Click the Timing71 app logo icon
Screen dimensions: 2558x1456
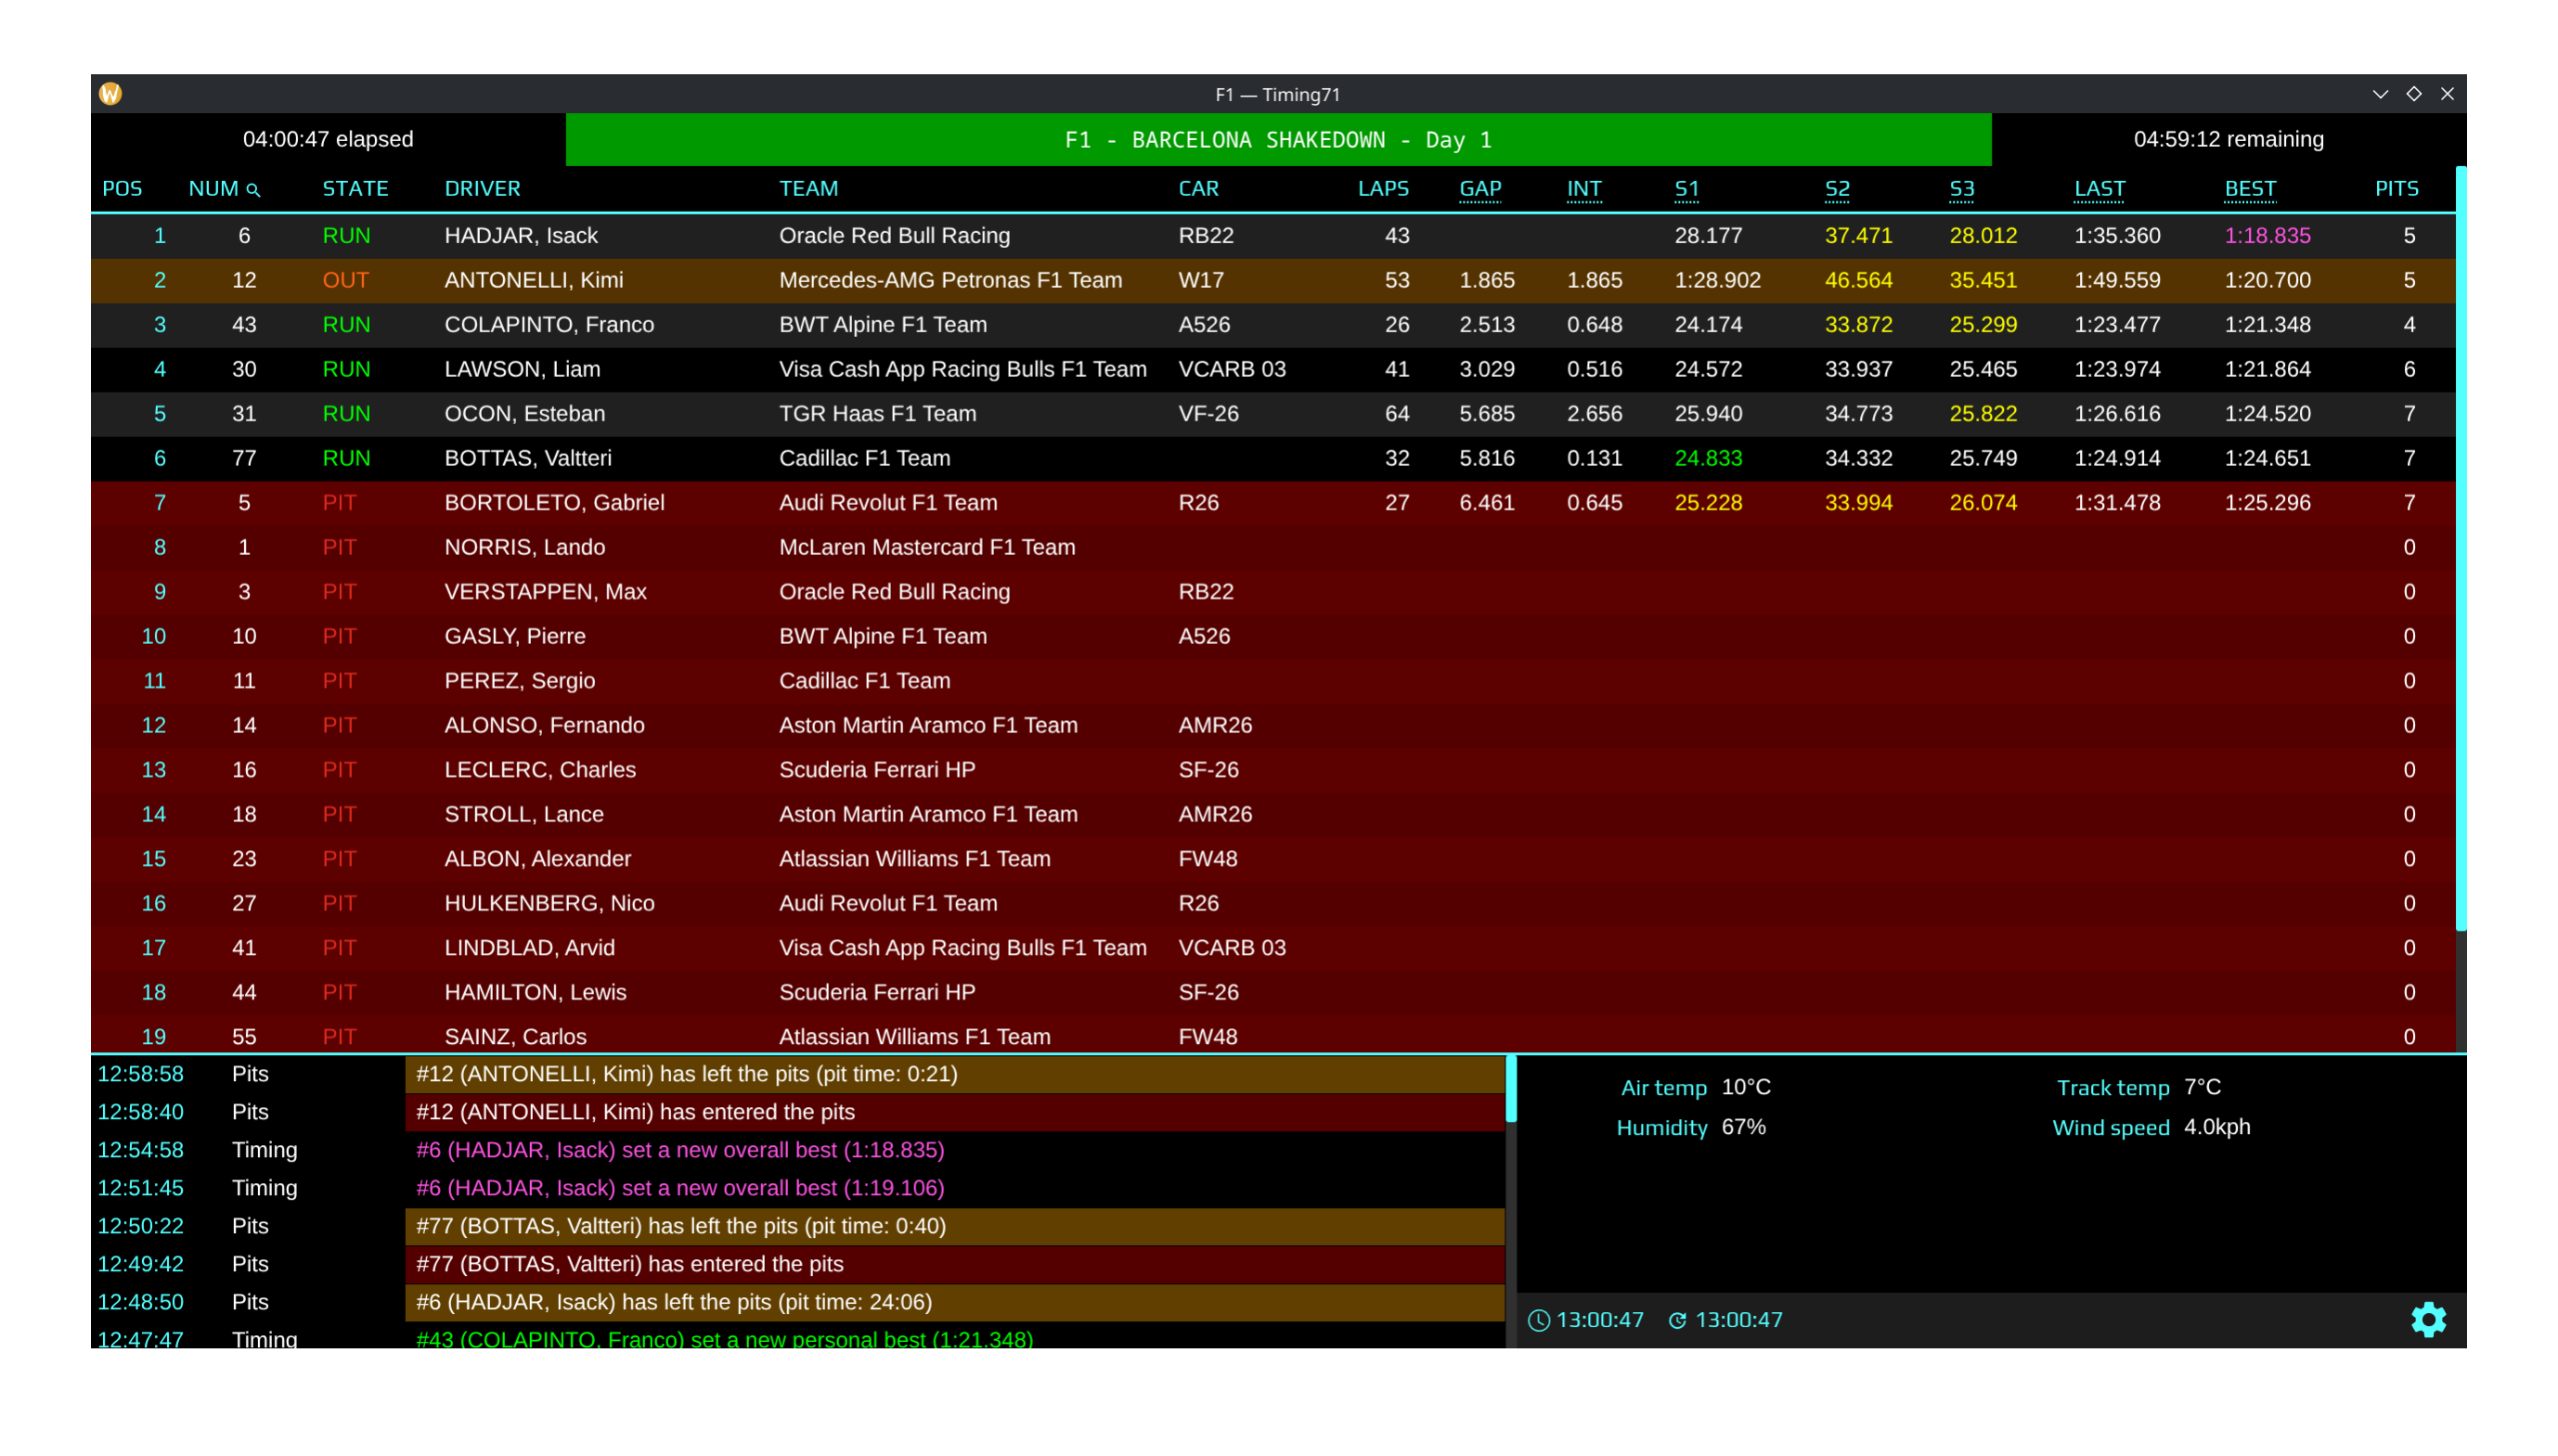[111, 94]
